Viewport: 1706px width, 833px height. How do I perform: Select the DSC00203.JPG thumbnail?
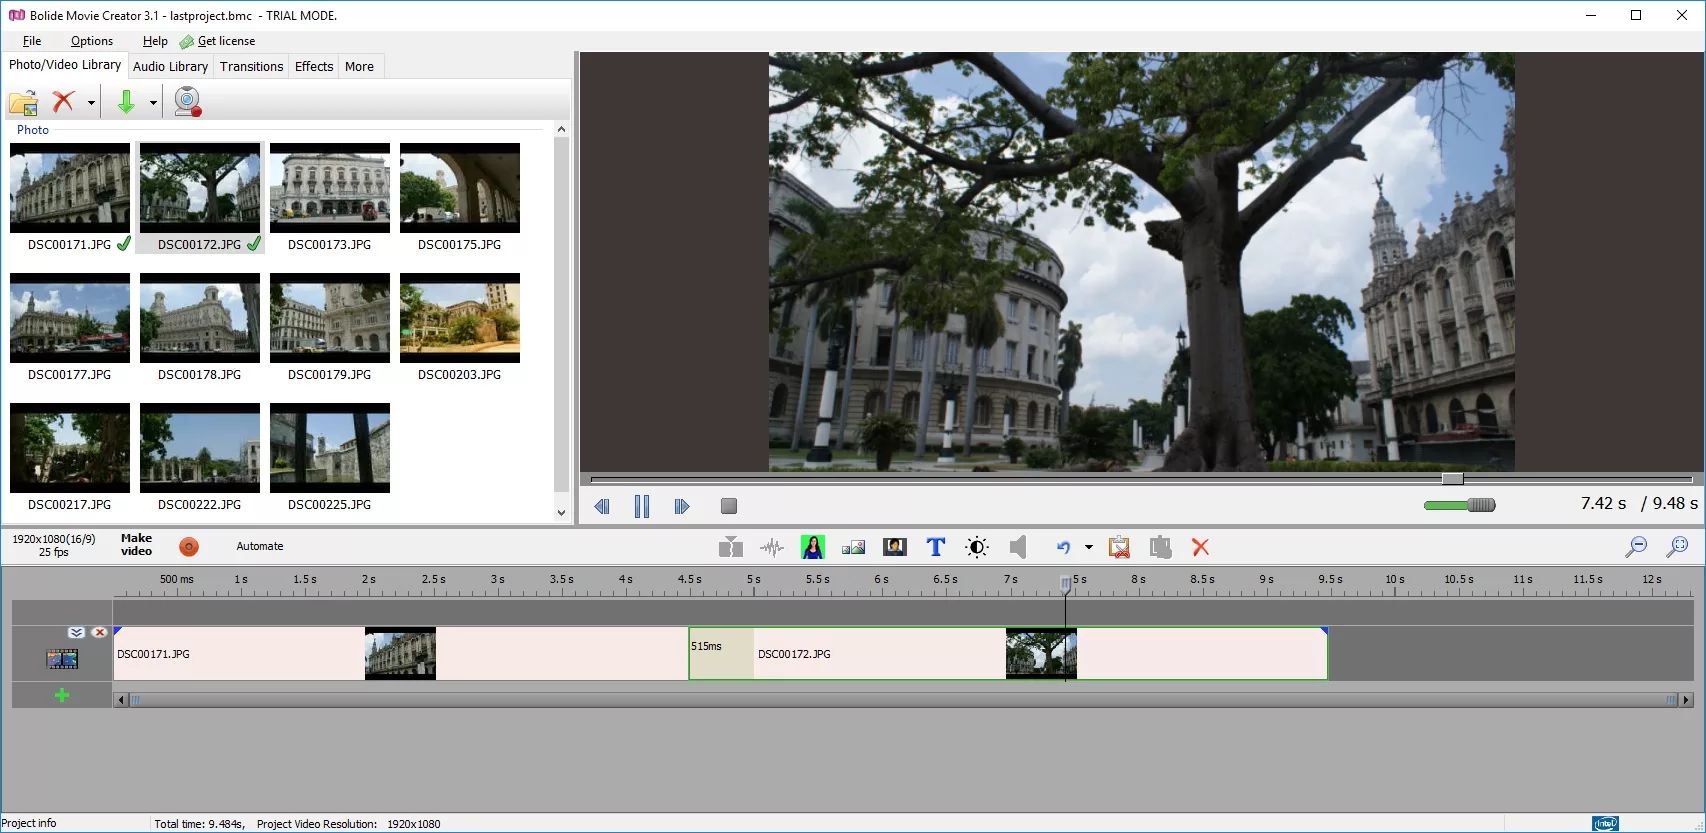[x=460, y=327]
